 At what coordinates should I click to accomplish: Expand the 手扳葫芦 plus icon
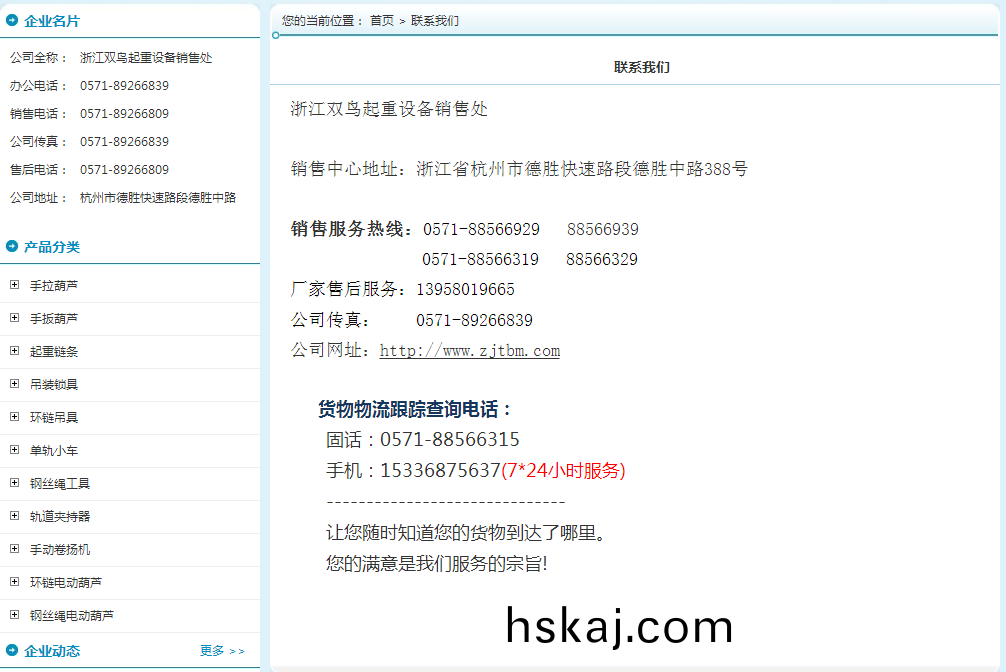(14, 318)
